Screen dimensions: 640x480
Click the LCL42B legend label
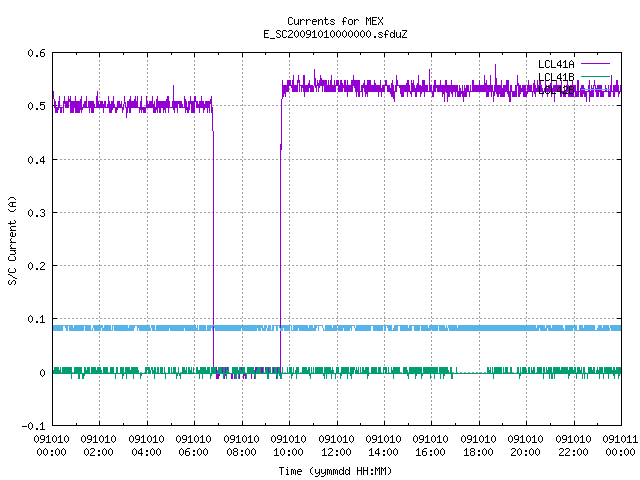[556, 90]
